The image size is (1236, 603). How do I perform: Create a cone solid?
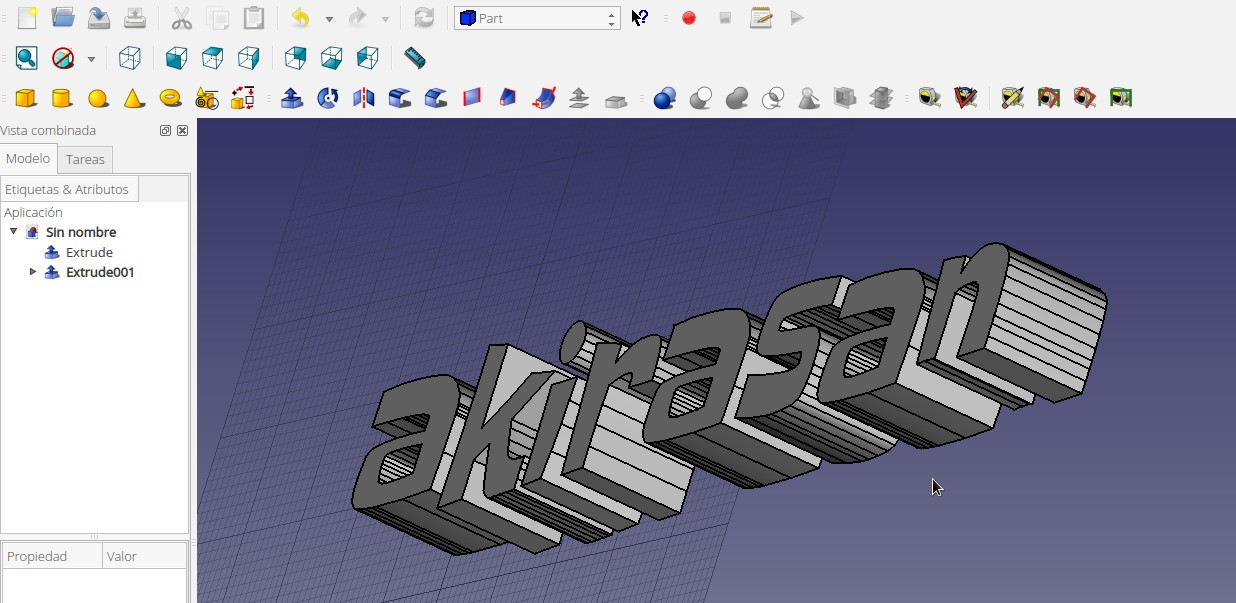pyautogui.click(x=133, y=98)
